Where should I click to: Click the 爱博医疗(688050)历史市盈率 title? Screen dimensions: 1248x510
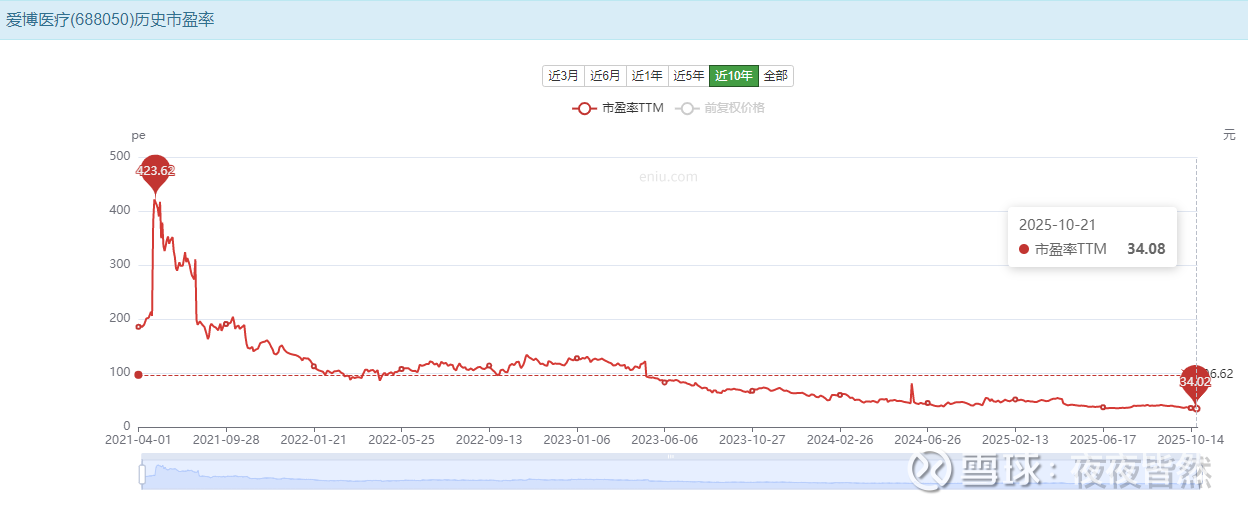[x=111, y=20]
